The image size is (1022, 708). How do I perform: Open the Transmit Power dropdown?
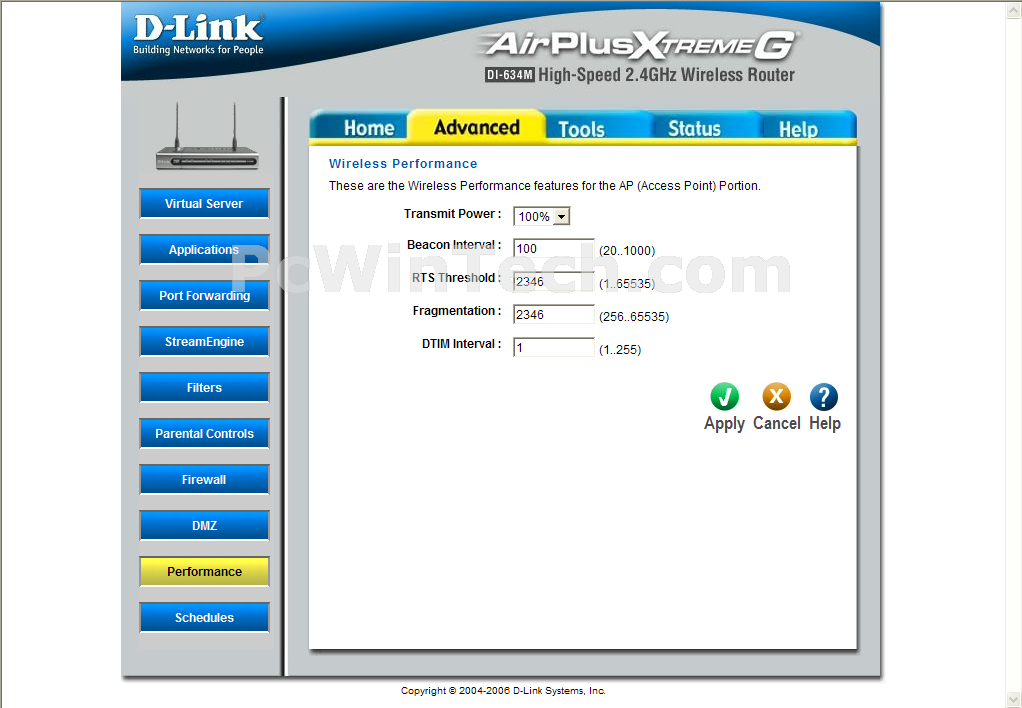pos(542,216)
